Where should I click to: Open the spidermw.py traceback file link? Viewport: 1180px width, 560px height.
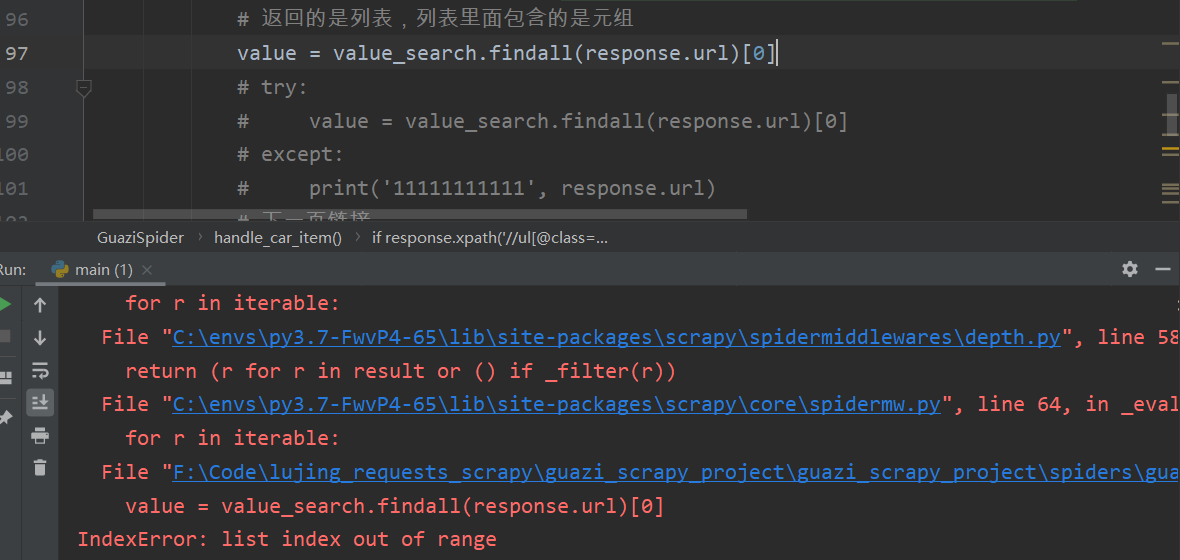[557, 405]
